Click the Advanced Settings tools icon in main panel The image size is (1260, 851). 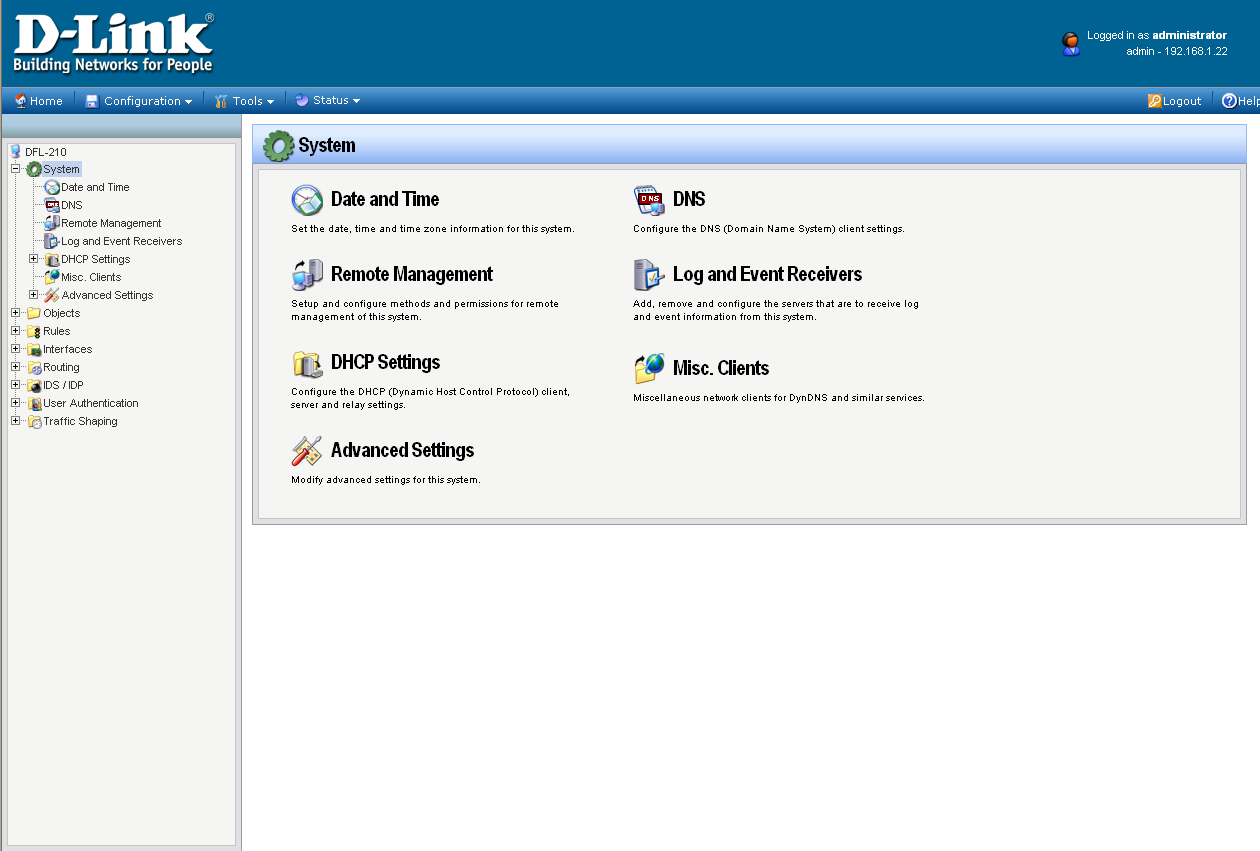click(307, 451)
